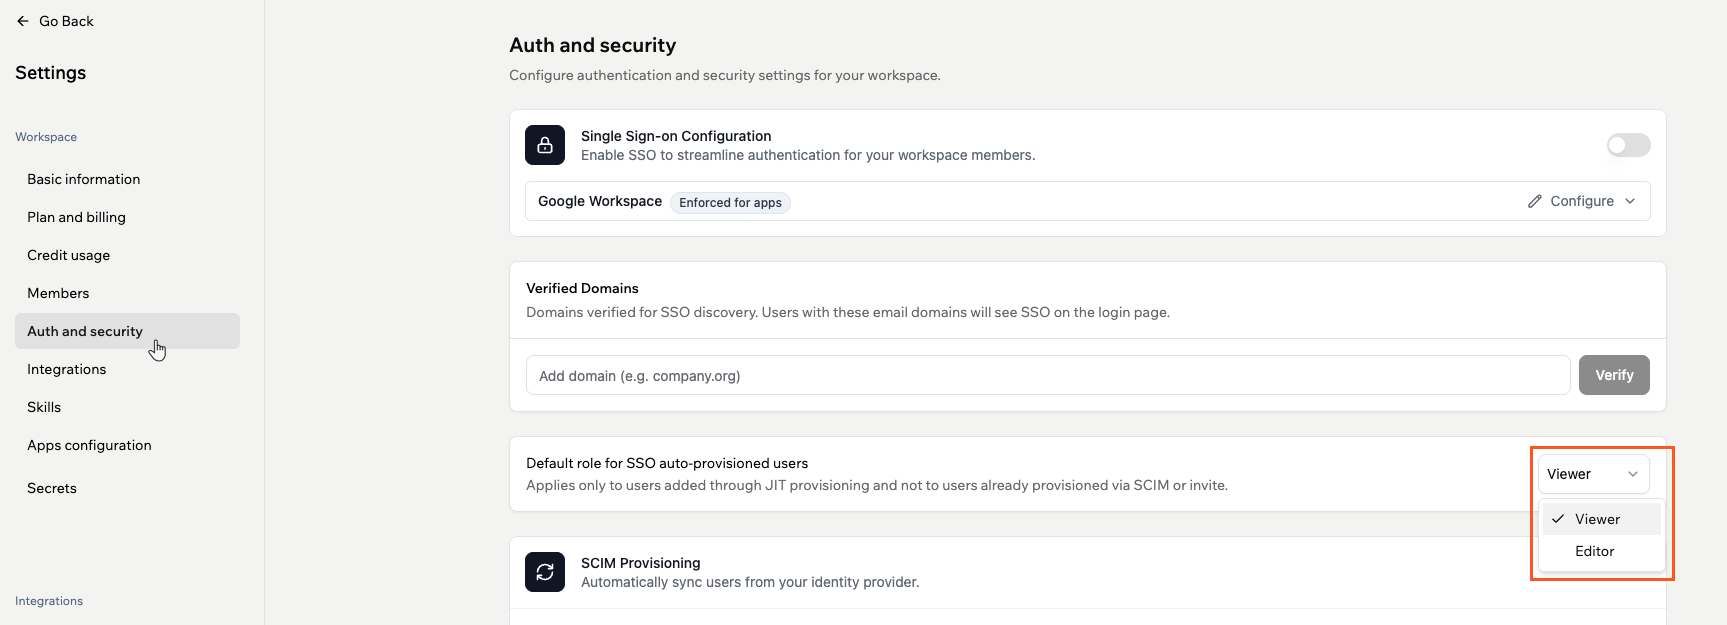
Task: Focus the Add domain input field
Action: (x=1048, y=375)
